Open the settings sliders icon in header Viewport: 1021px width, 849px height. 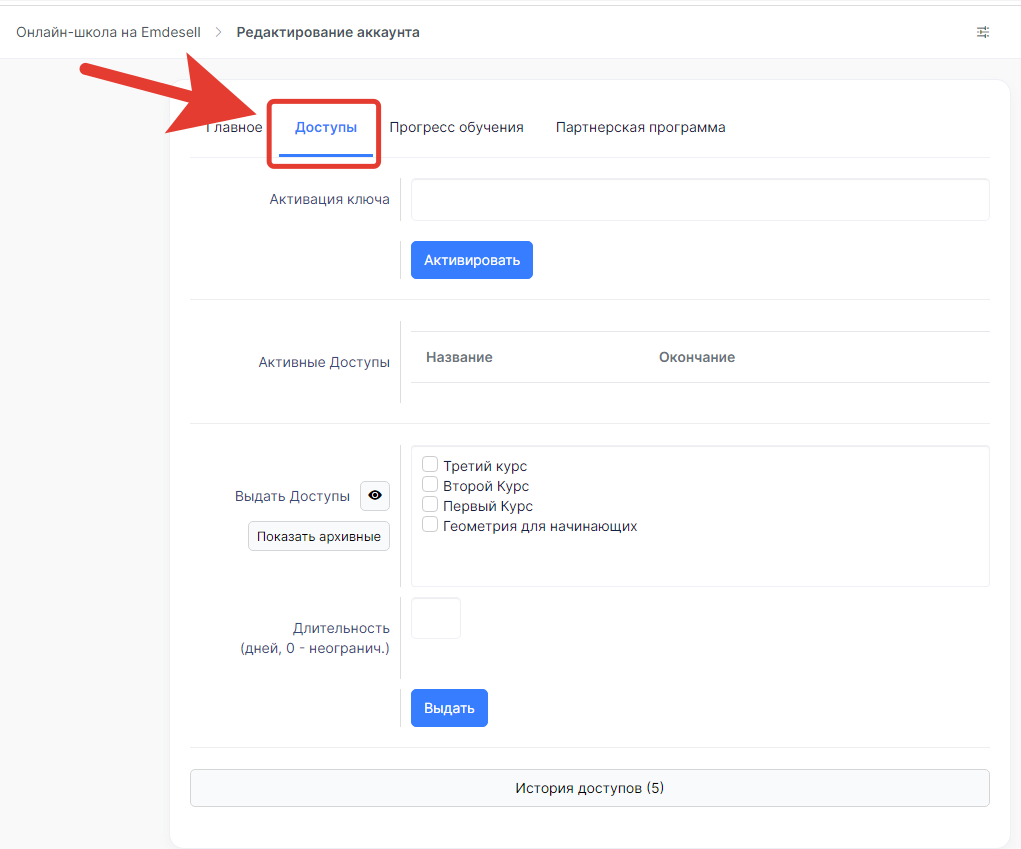click(983, 32)
